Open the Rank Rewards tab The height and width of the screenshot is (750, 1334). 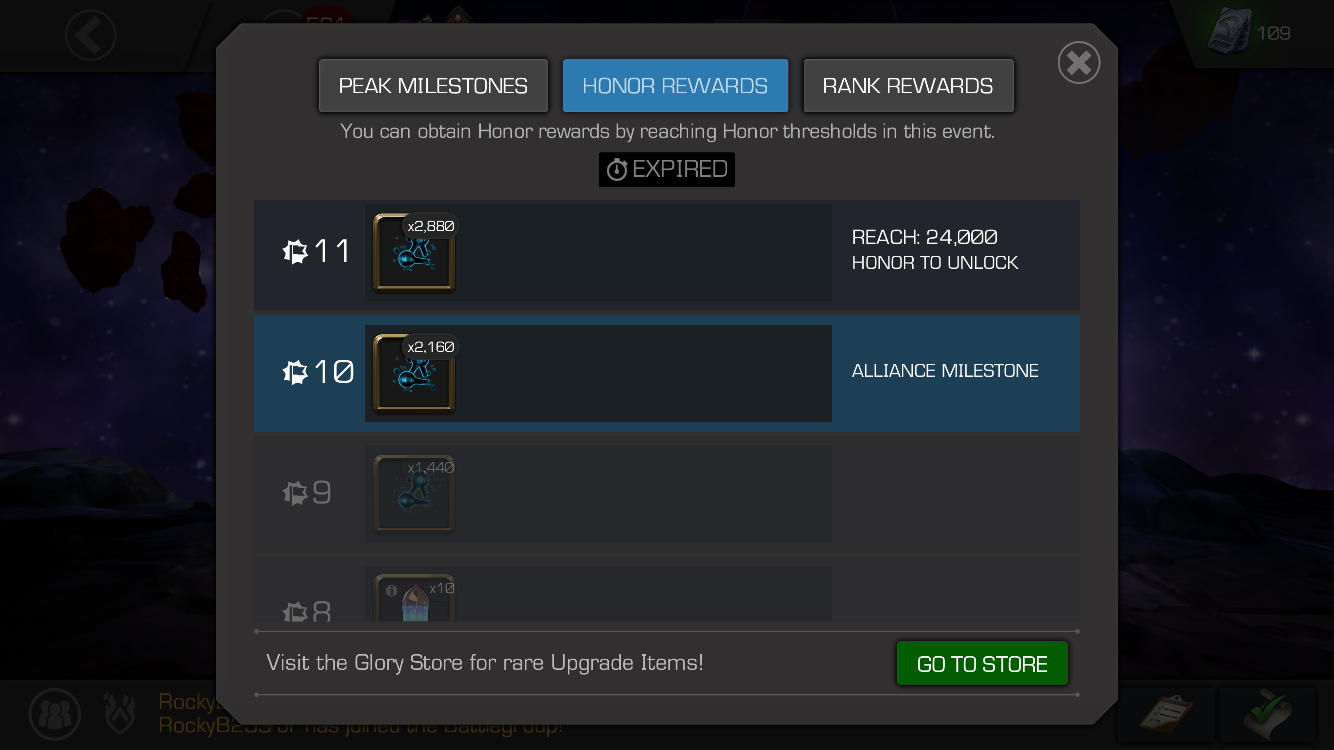908,86
